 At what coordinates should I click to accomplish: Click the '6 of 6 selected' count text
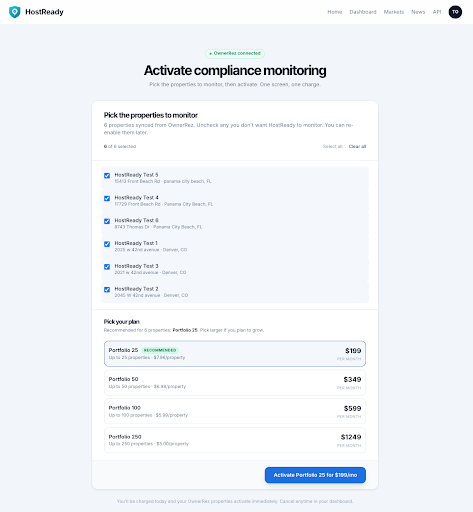click(x=120, y=146)
